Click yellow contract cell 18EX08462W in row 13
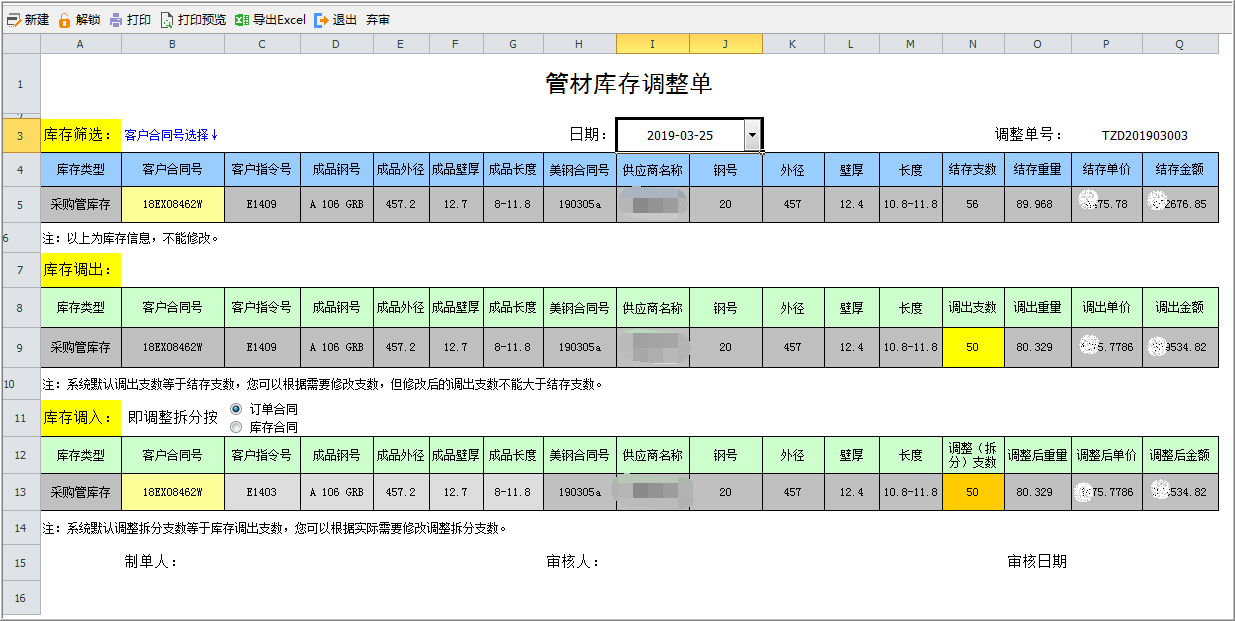 point(173,492)
